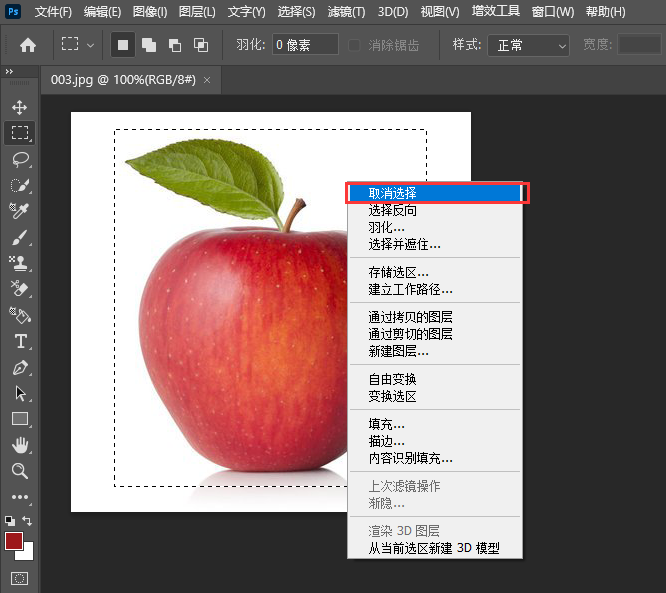Select the Pen tool

[20, 367]
